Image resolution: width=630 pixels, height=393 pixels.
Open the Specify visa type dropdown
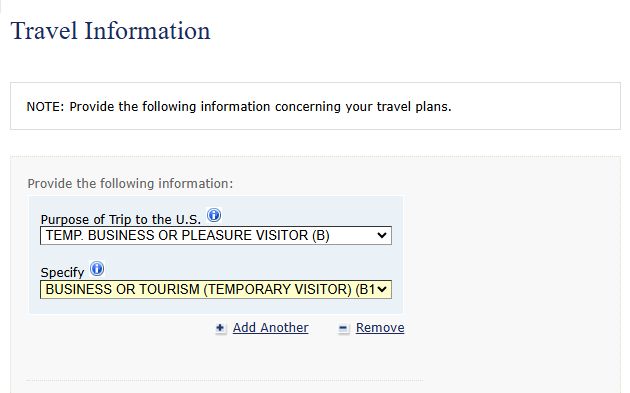216,289
